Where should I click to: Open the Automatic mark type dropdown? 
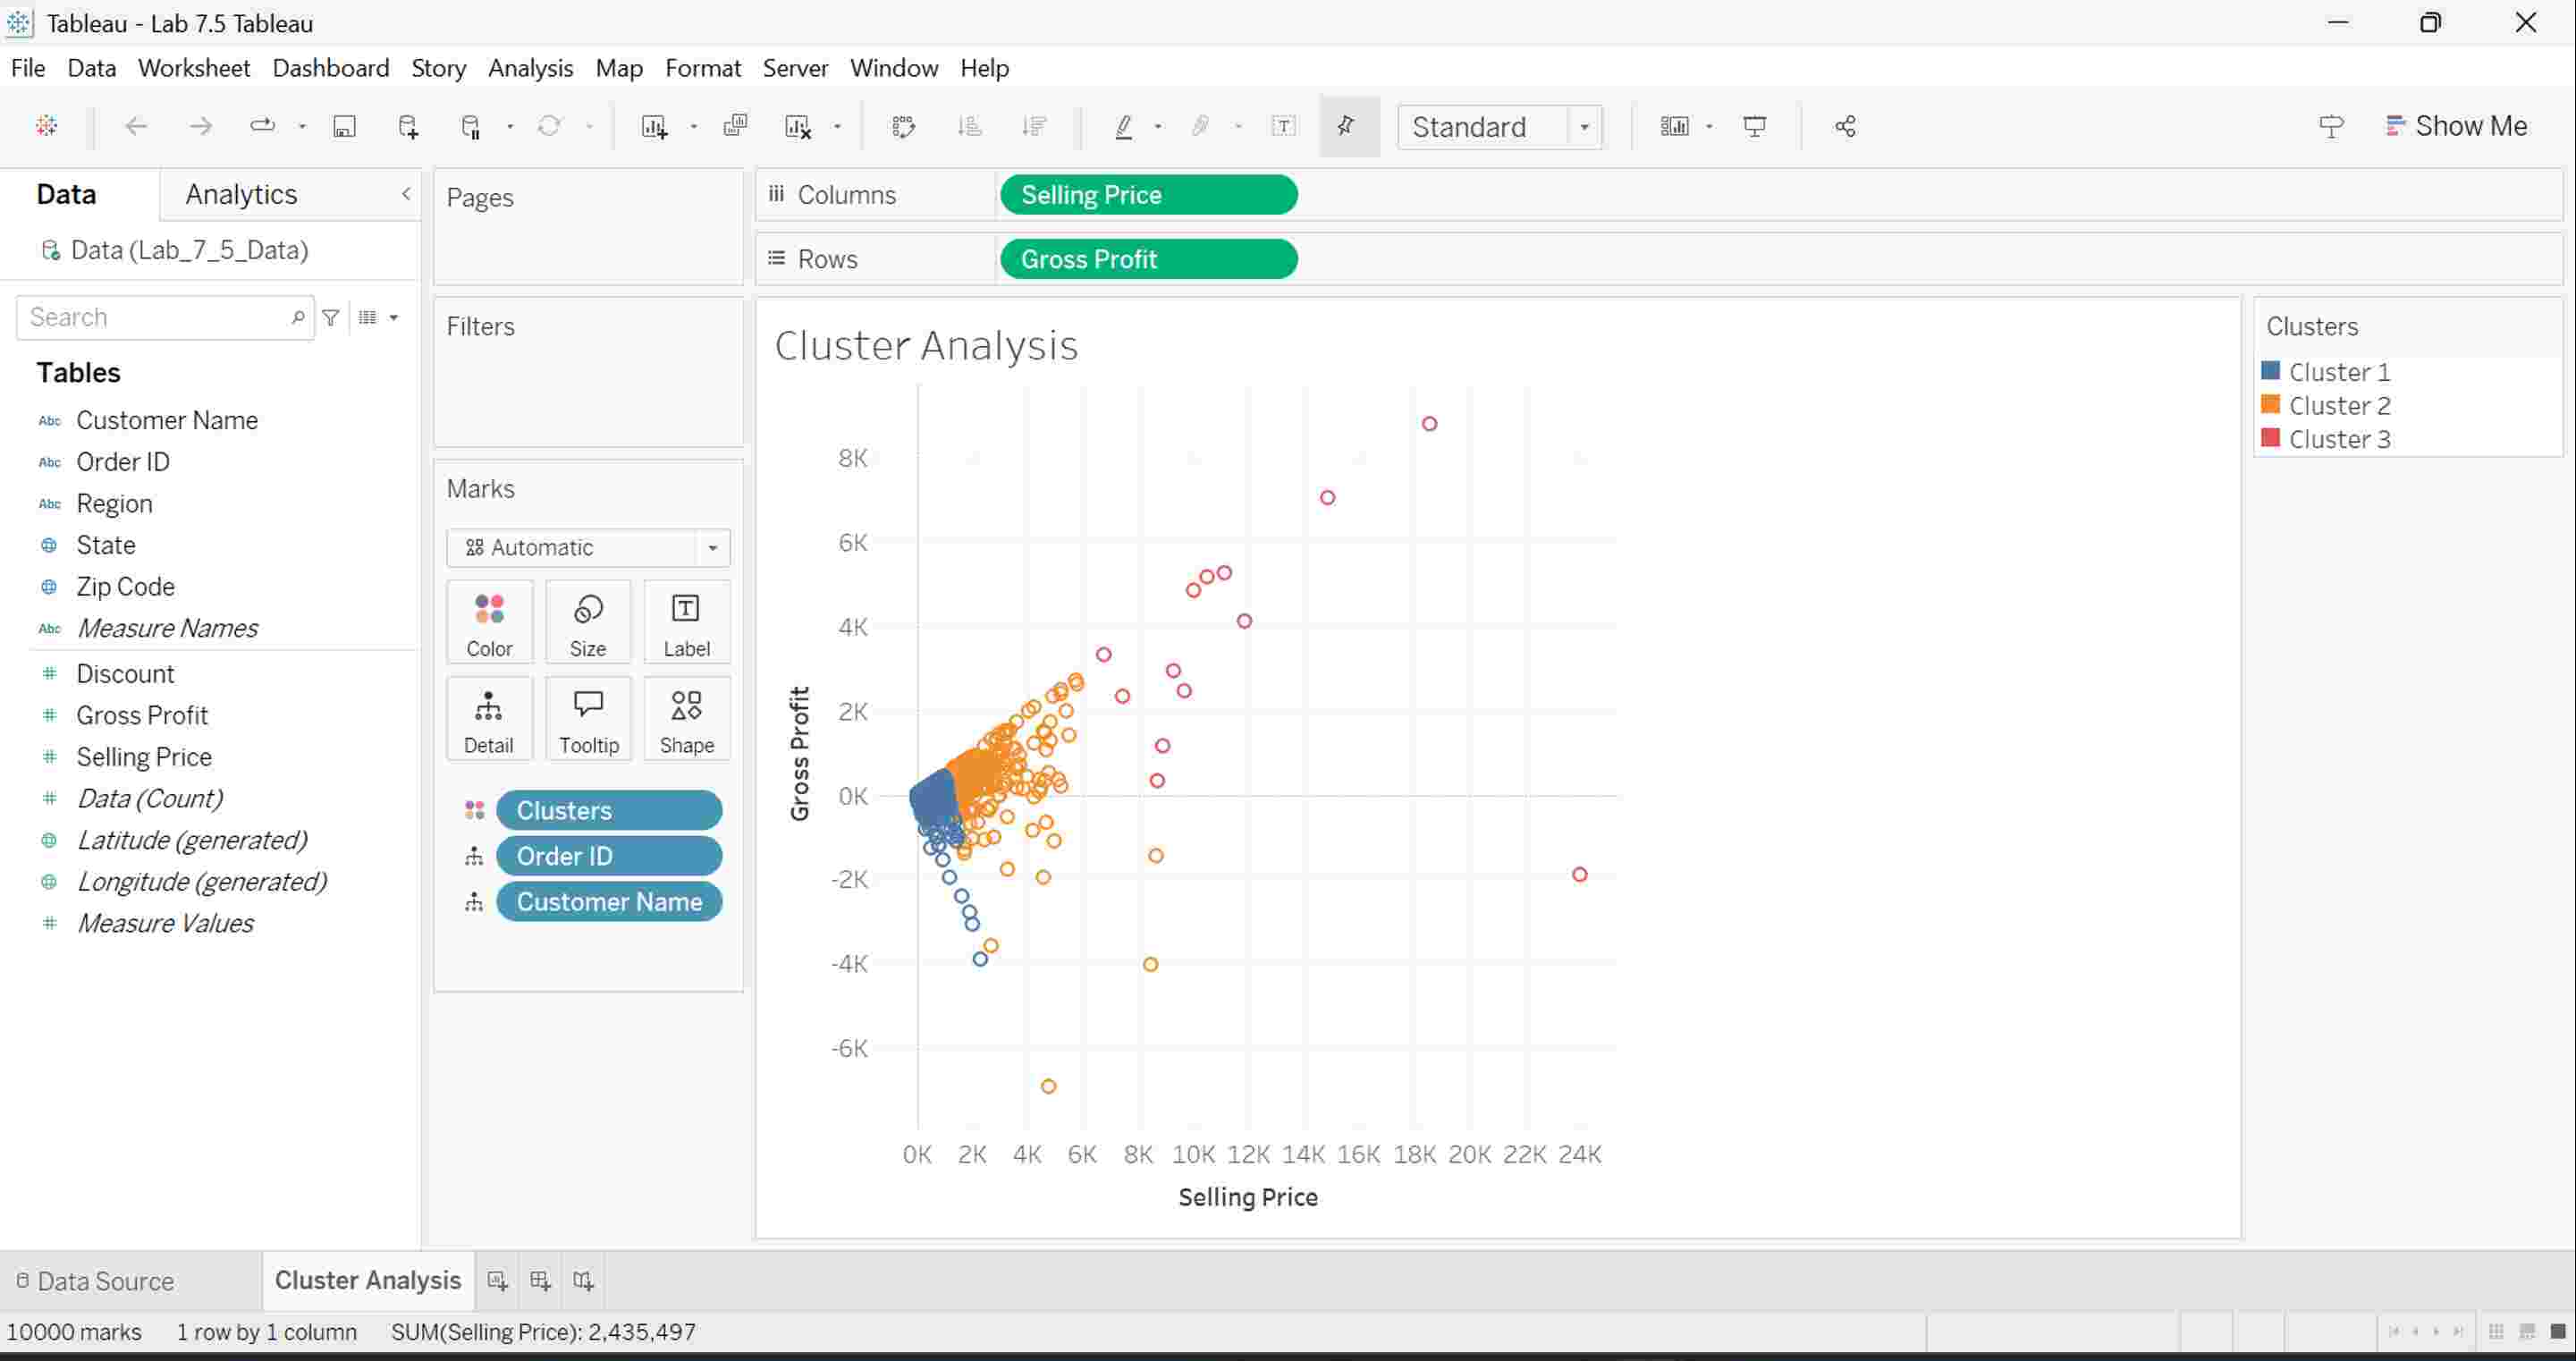click(x=712, y=548)
